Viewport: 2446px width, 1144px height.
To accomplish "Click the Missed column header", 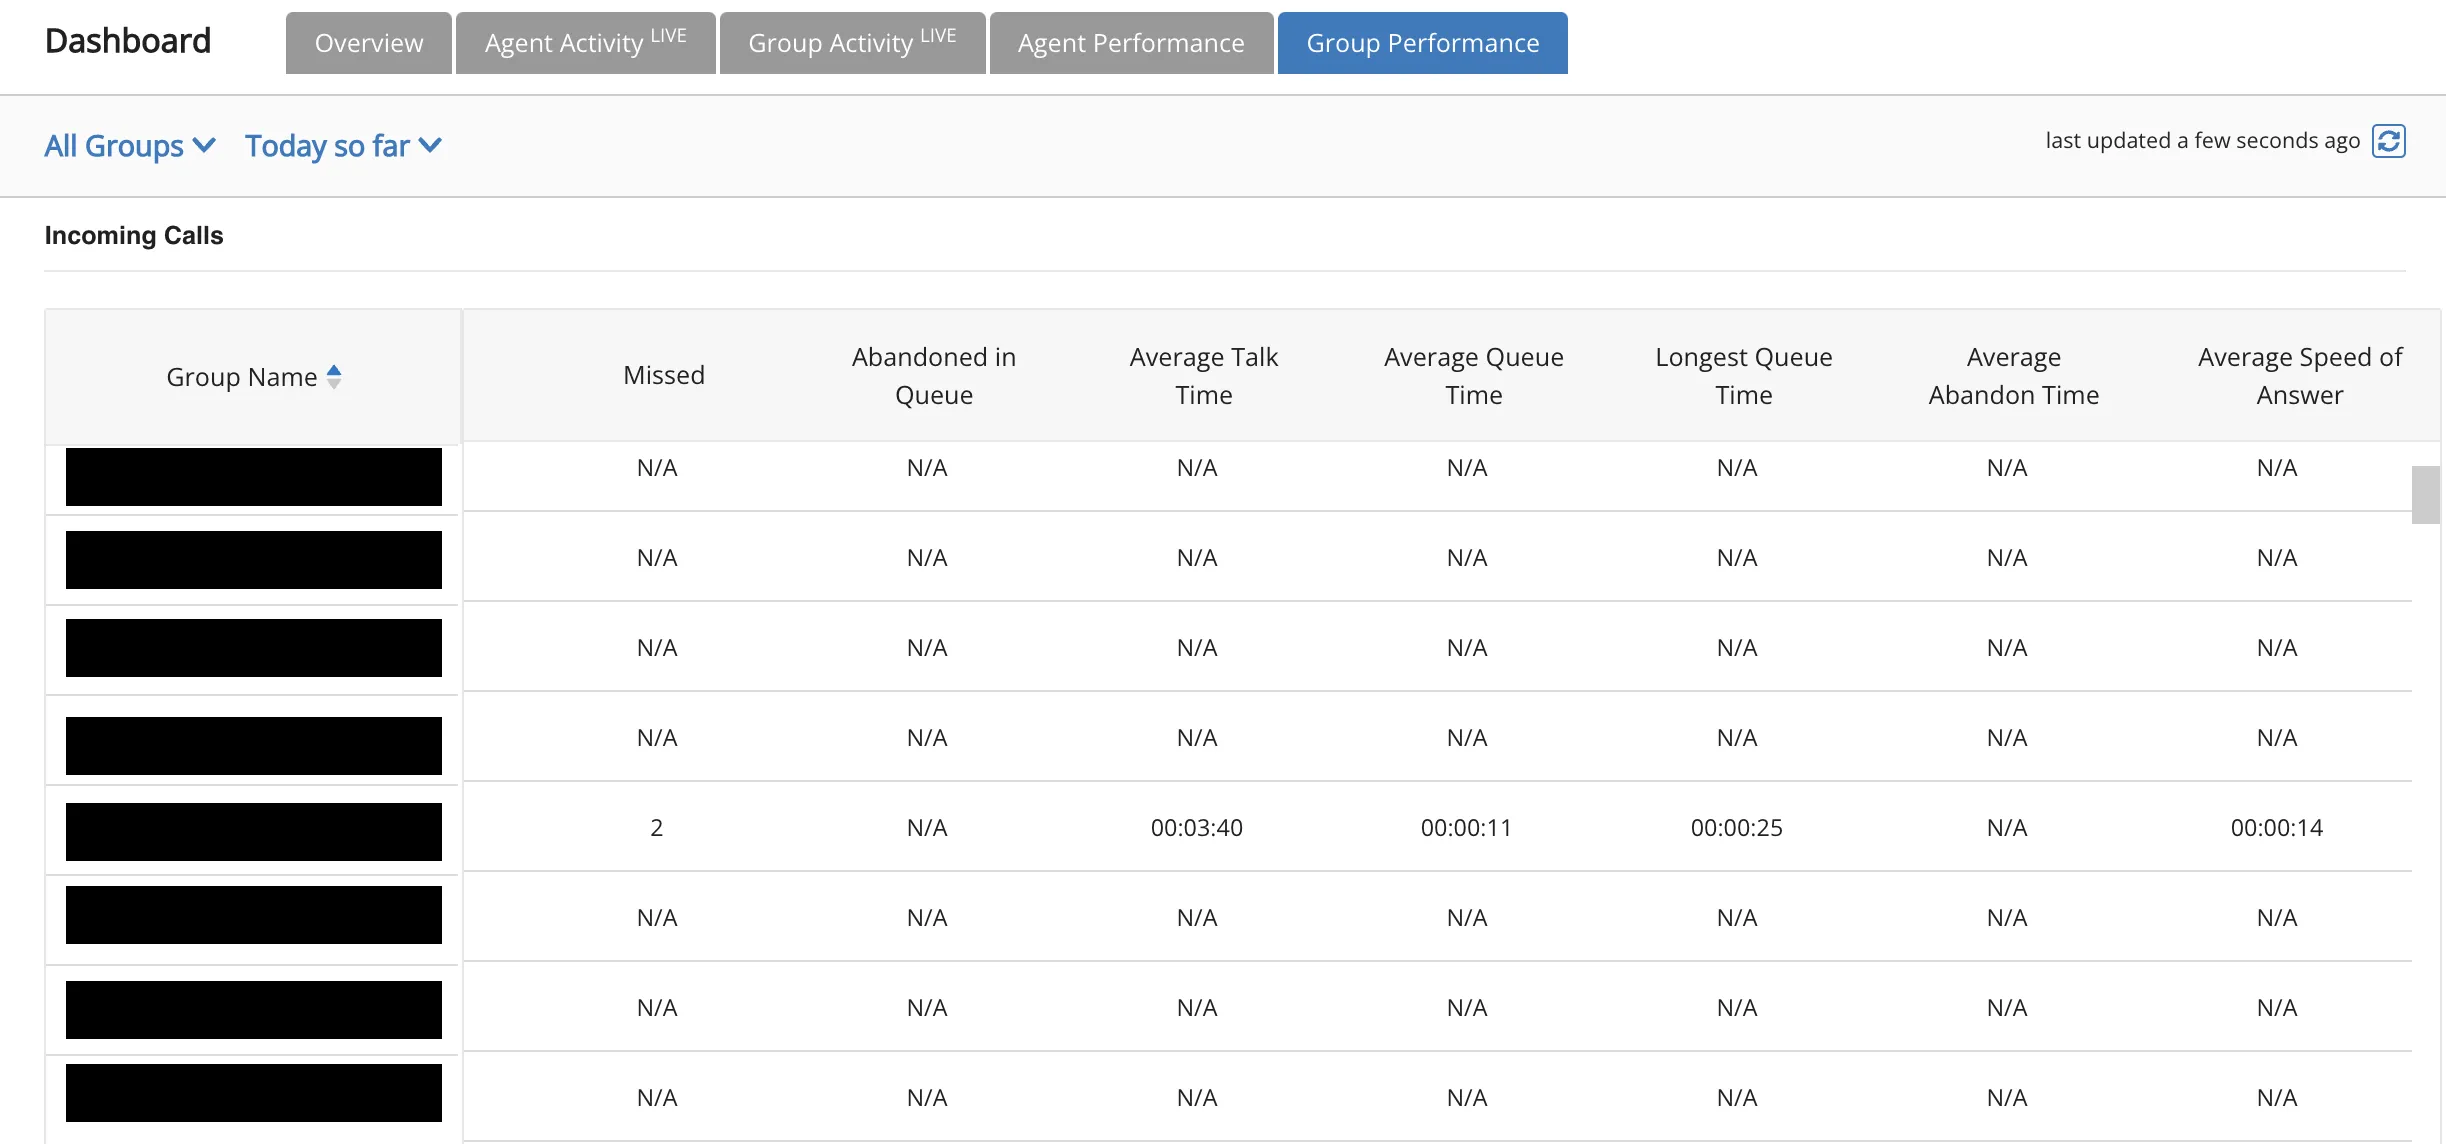I will point(664,375).
